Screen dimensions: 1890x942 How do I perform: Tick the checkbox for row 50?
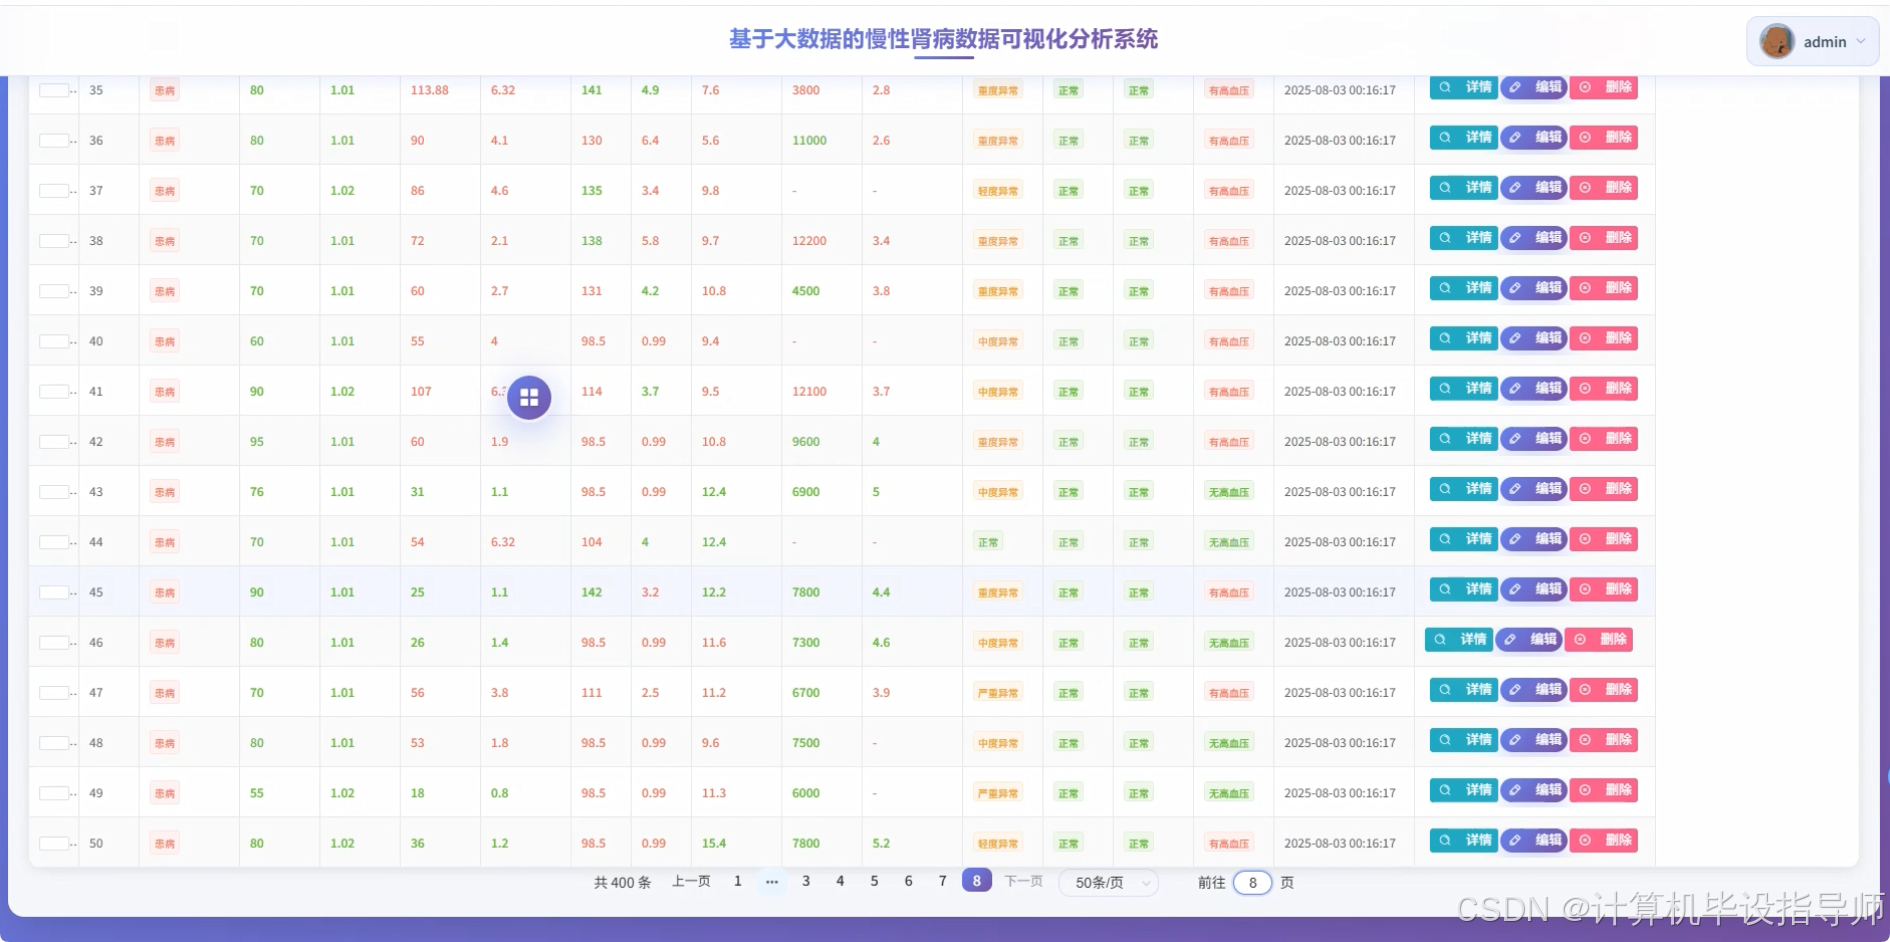[54, 844]
